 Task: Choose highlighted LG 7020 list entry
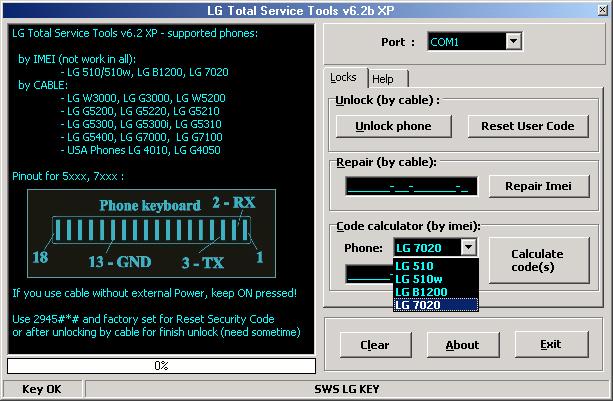tap(436, 305)
